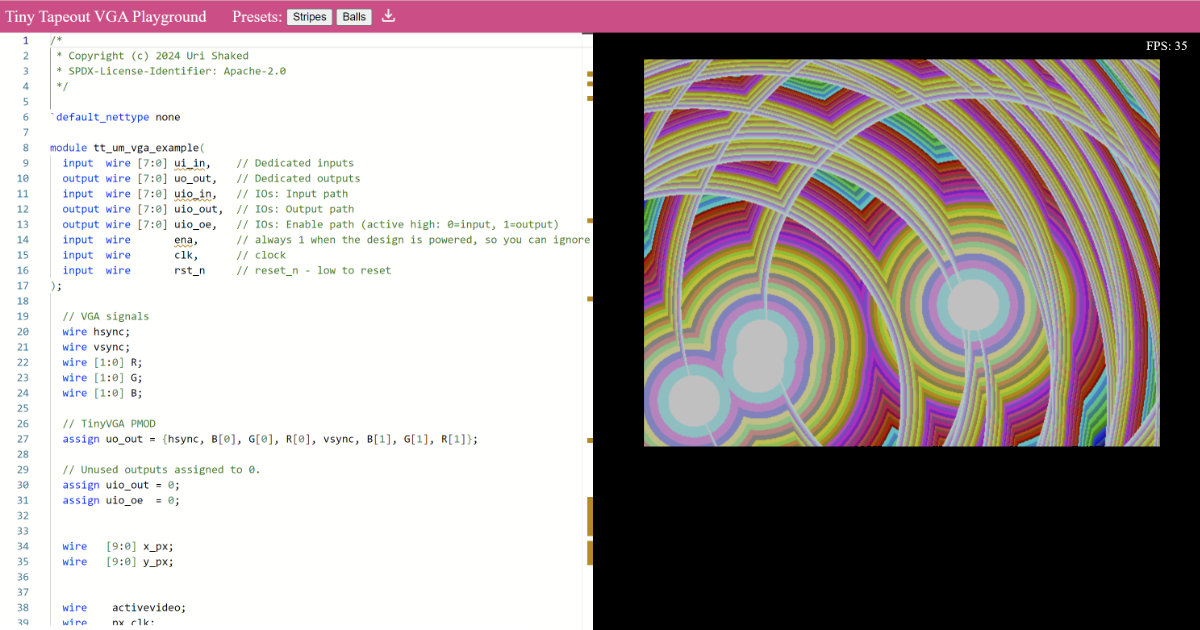Select line number 8 in the gutter

coord(25,147)
